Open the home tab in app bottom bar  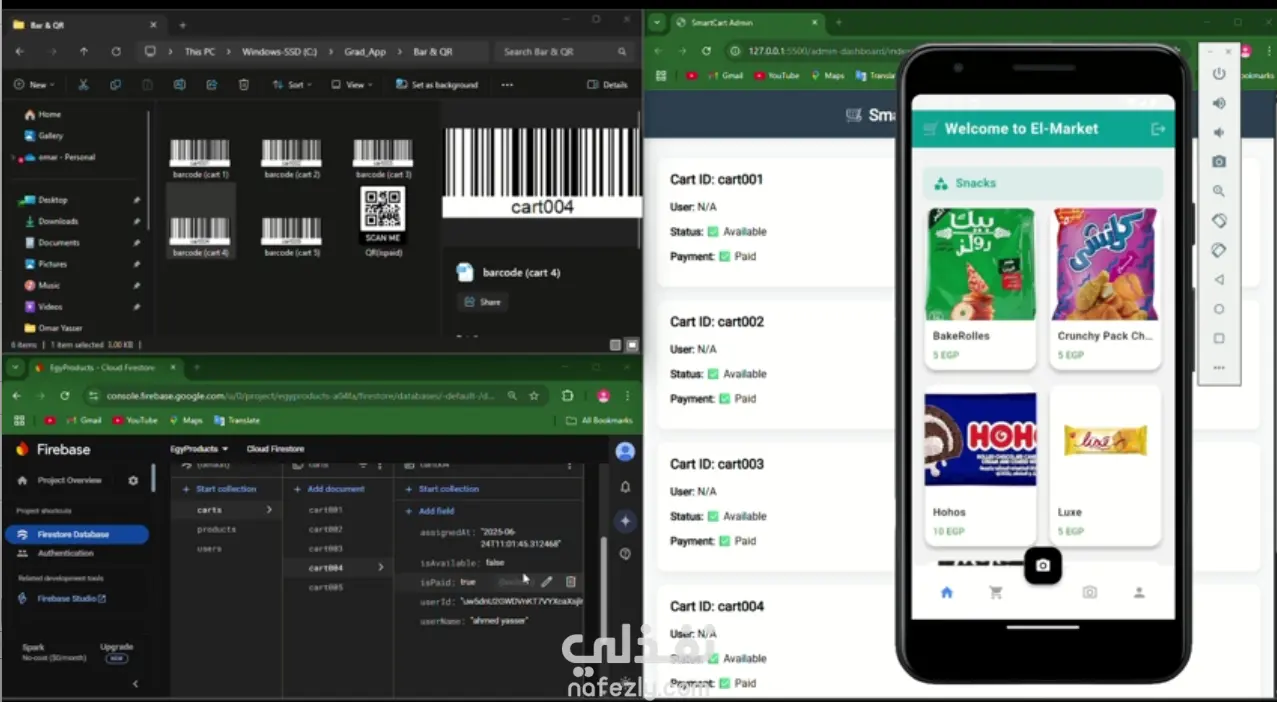point(947,593)
